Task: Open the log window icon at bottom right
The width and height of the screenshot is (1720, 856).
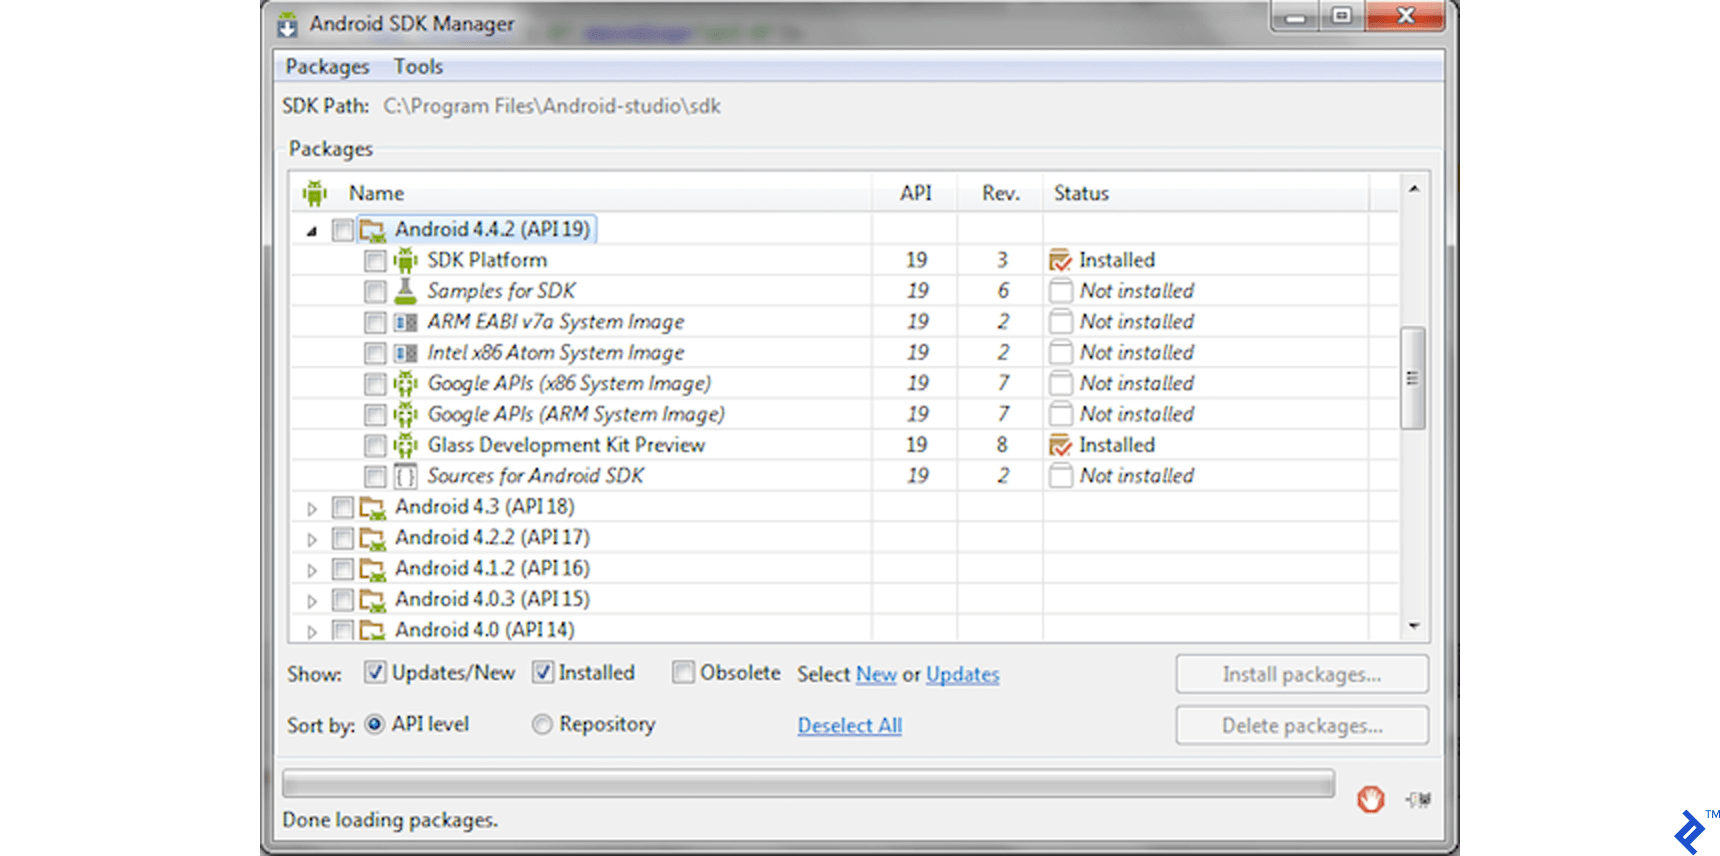Action: 1418,799
